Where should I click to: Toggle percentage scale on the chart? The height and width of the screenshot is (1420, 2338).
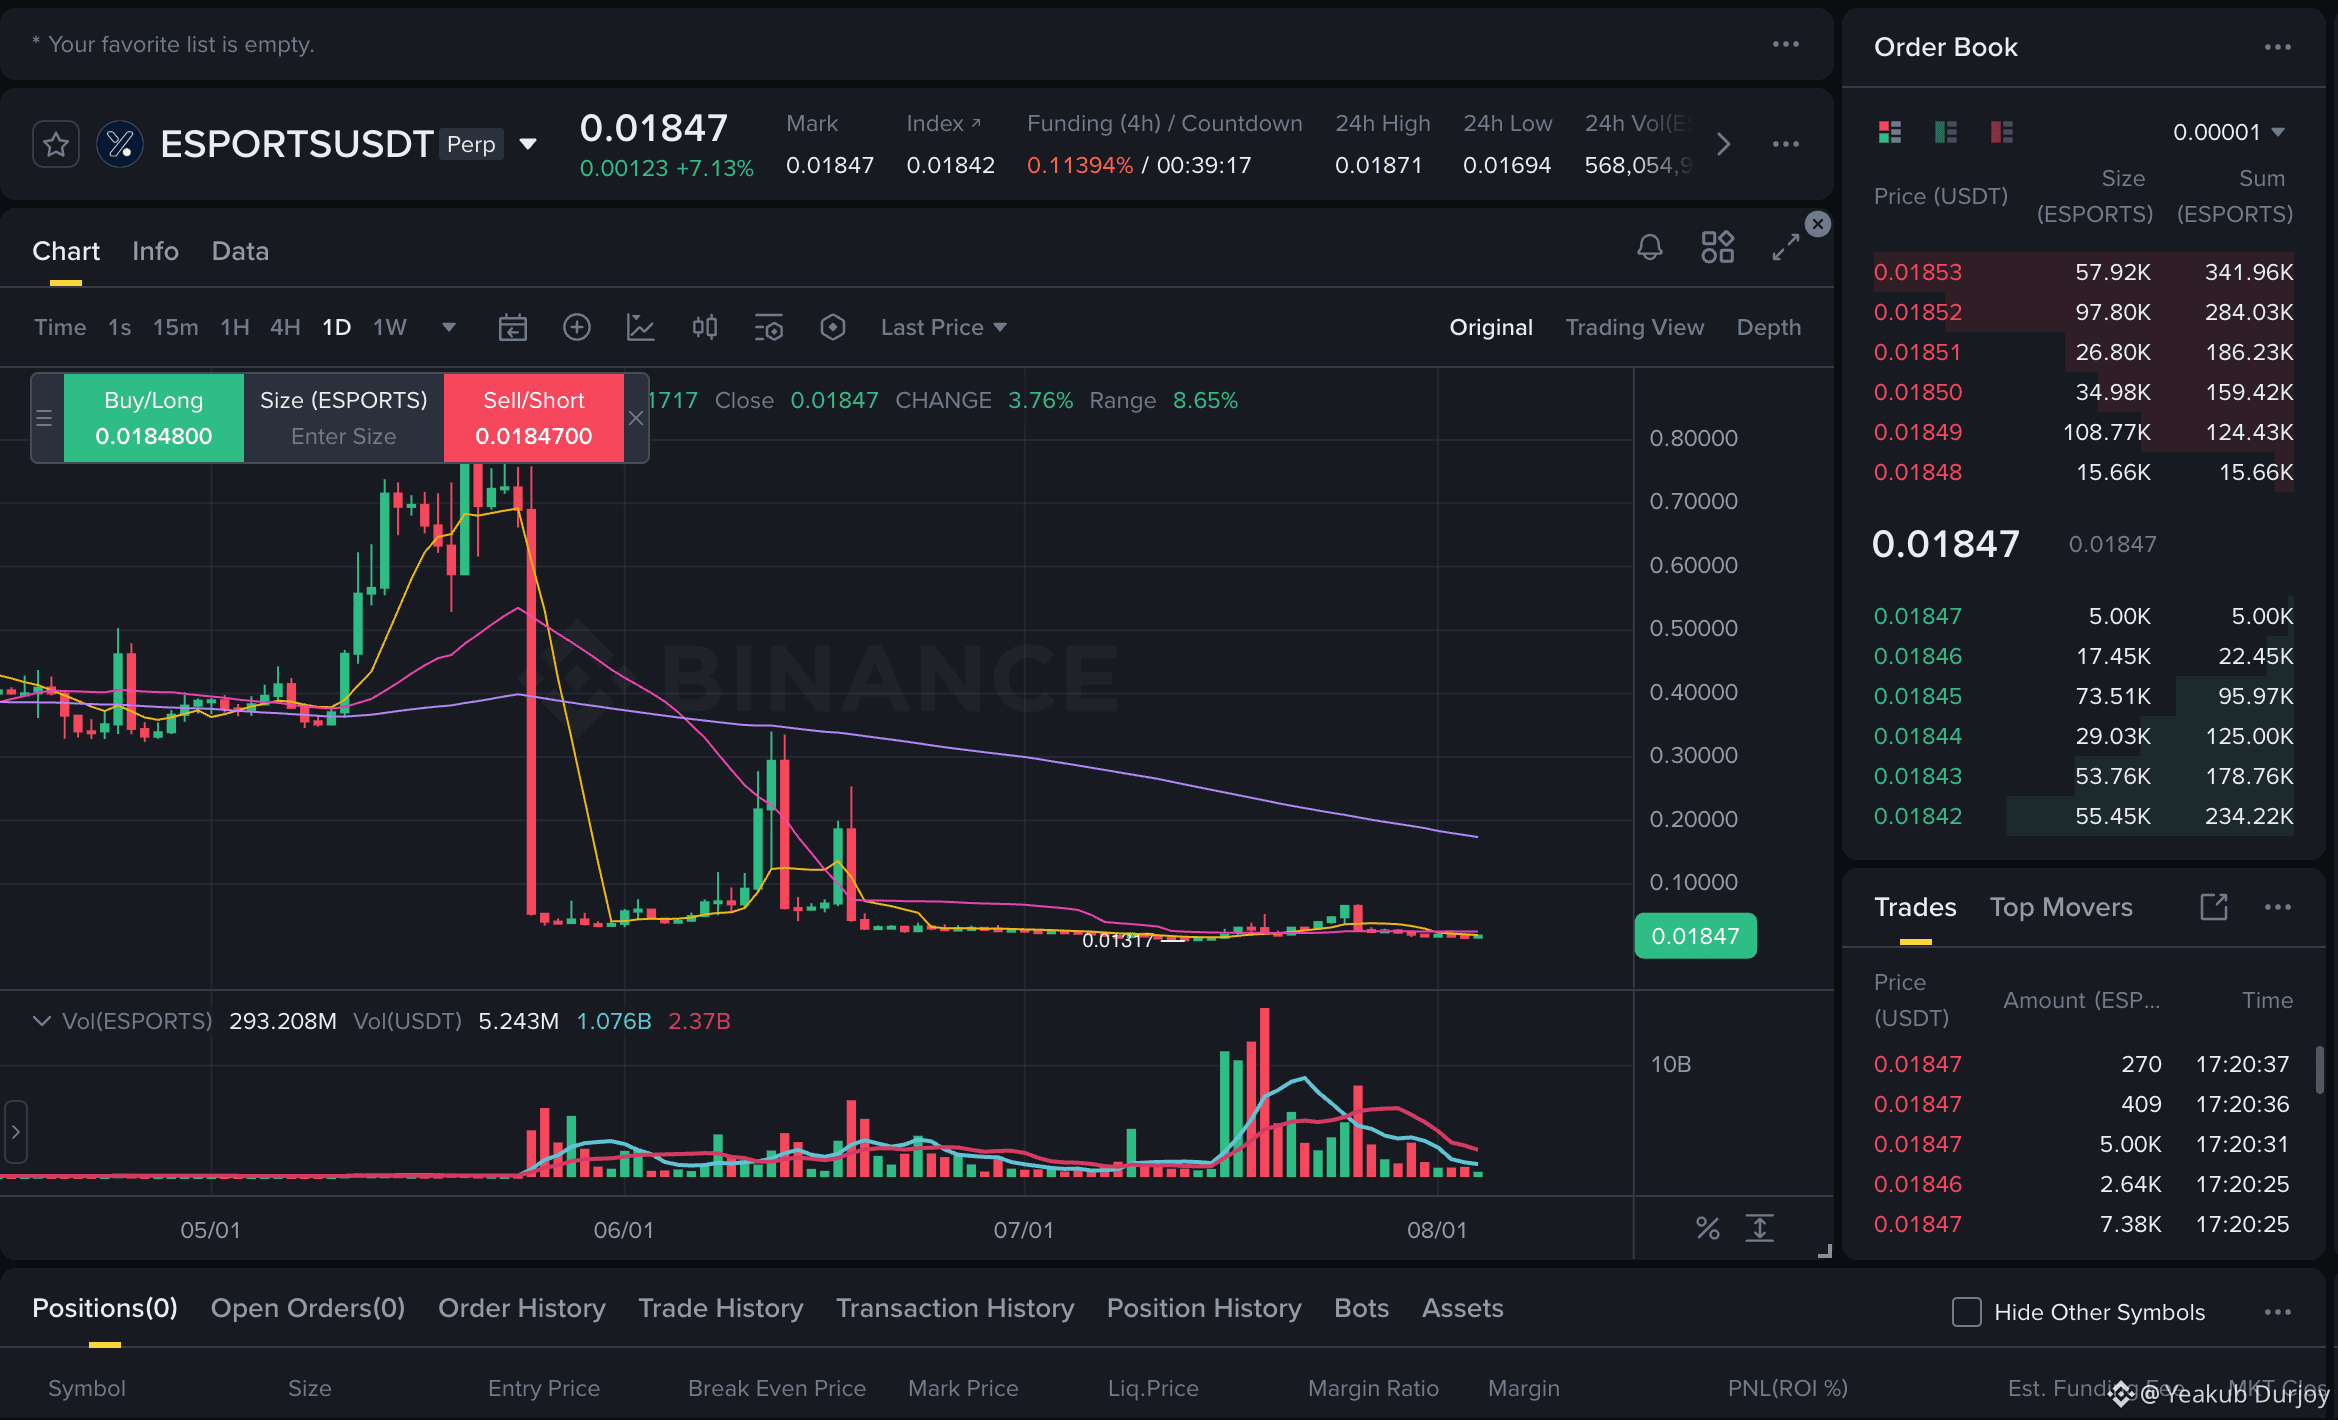pyautogui.click(x=1708, y=1229)
